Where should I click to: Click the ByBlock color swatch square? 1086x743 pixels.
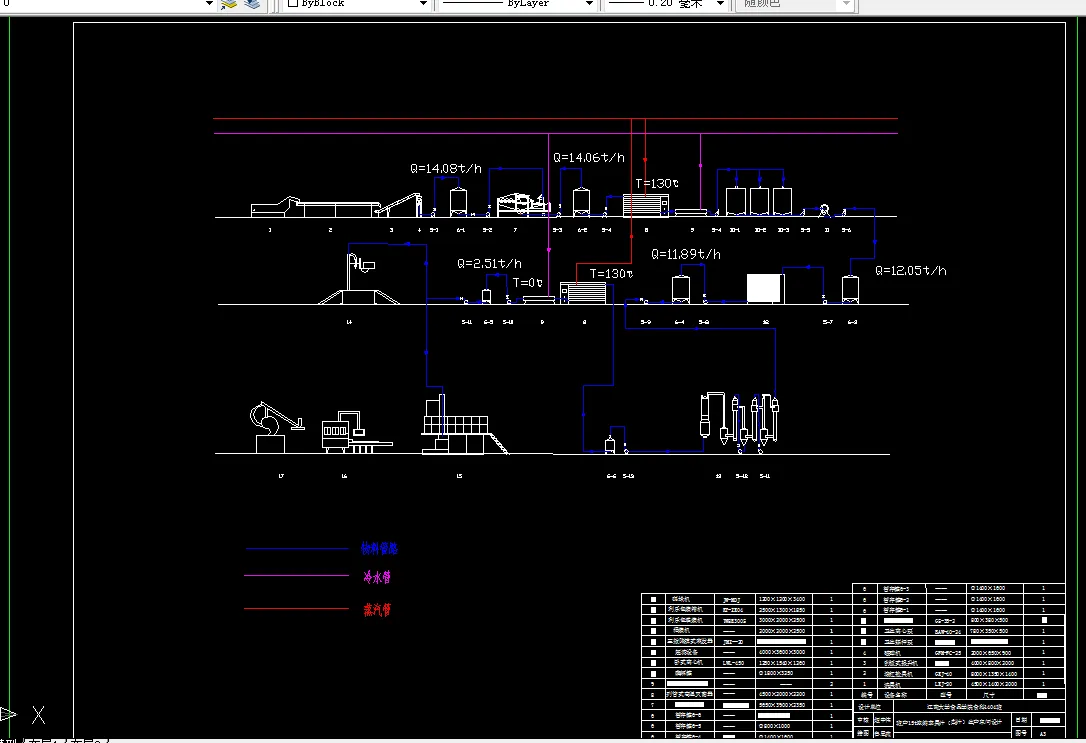(x=293, y=3)
